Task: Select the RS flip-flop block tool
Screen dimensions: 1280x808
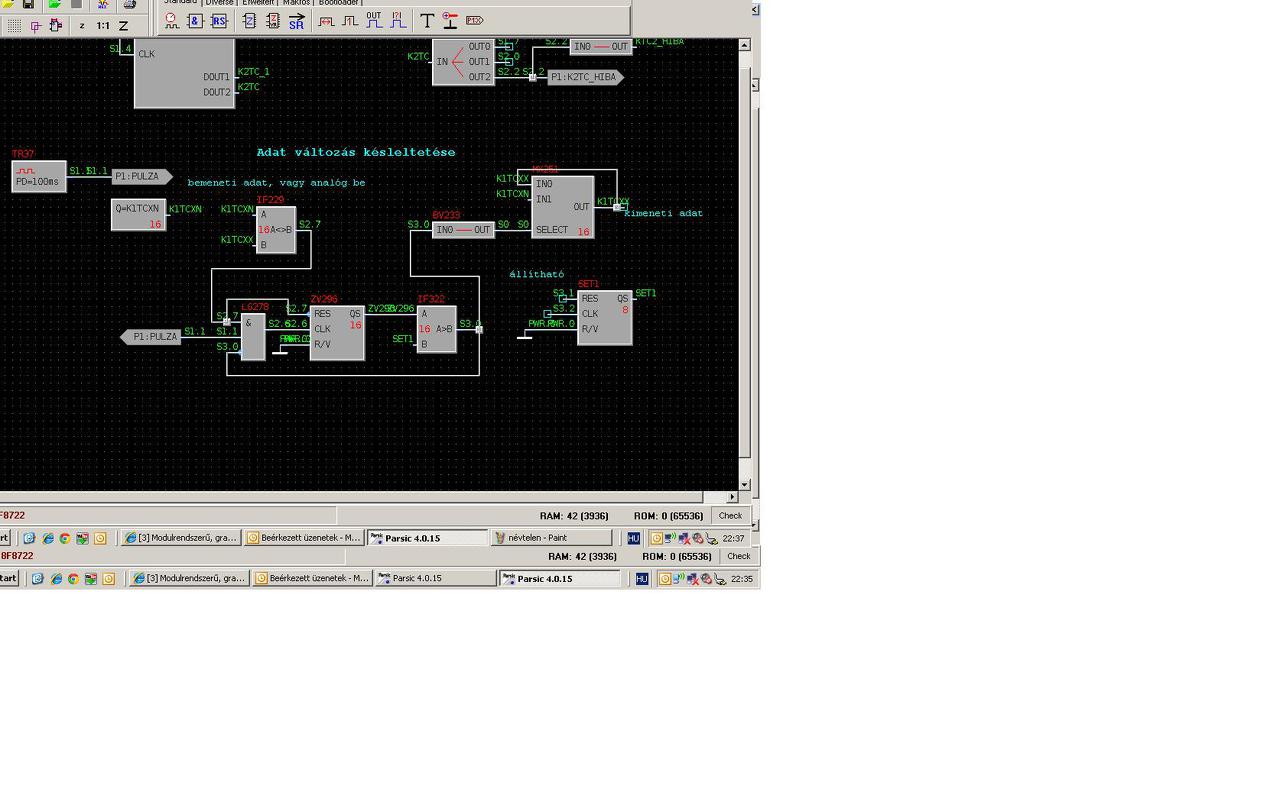Action: pos(219,21)
